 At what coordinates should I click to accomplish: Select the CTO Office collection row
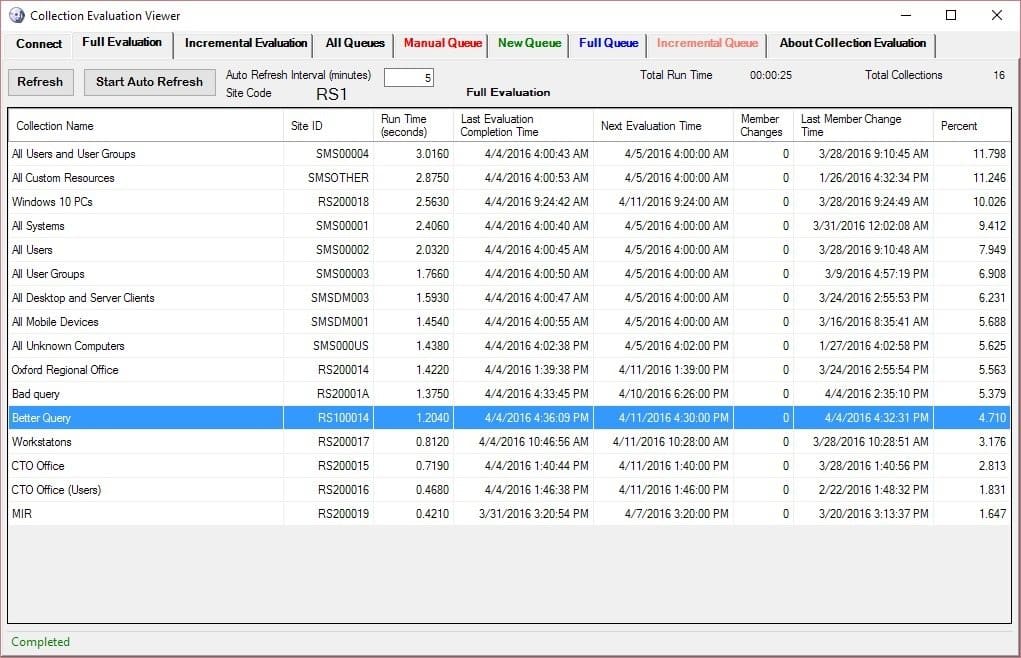coord(509,466)
